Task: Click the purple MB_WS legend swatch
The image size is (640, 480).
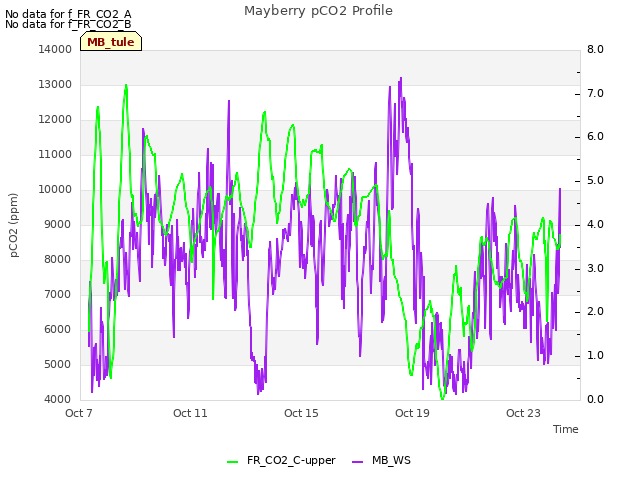Action: point(357,462)
